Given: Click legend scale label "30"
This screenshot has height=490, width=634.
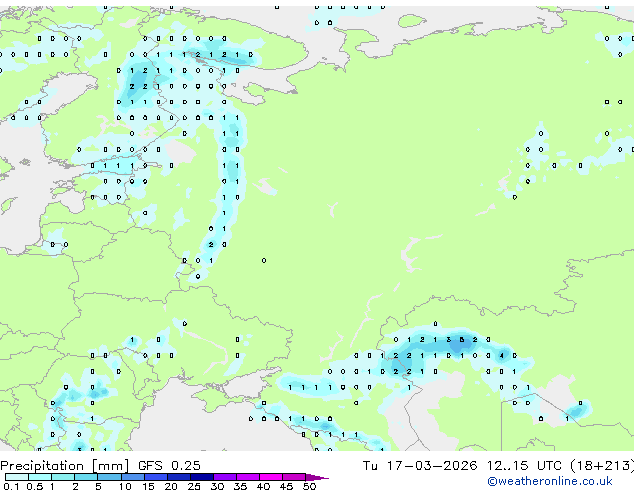Looking at the screenshot, I should coord(217,486).
